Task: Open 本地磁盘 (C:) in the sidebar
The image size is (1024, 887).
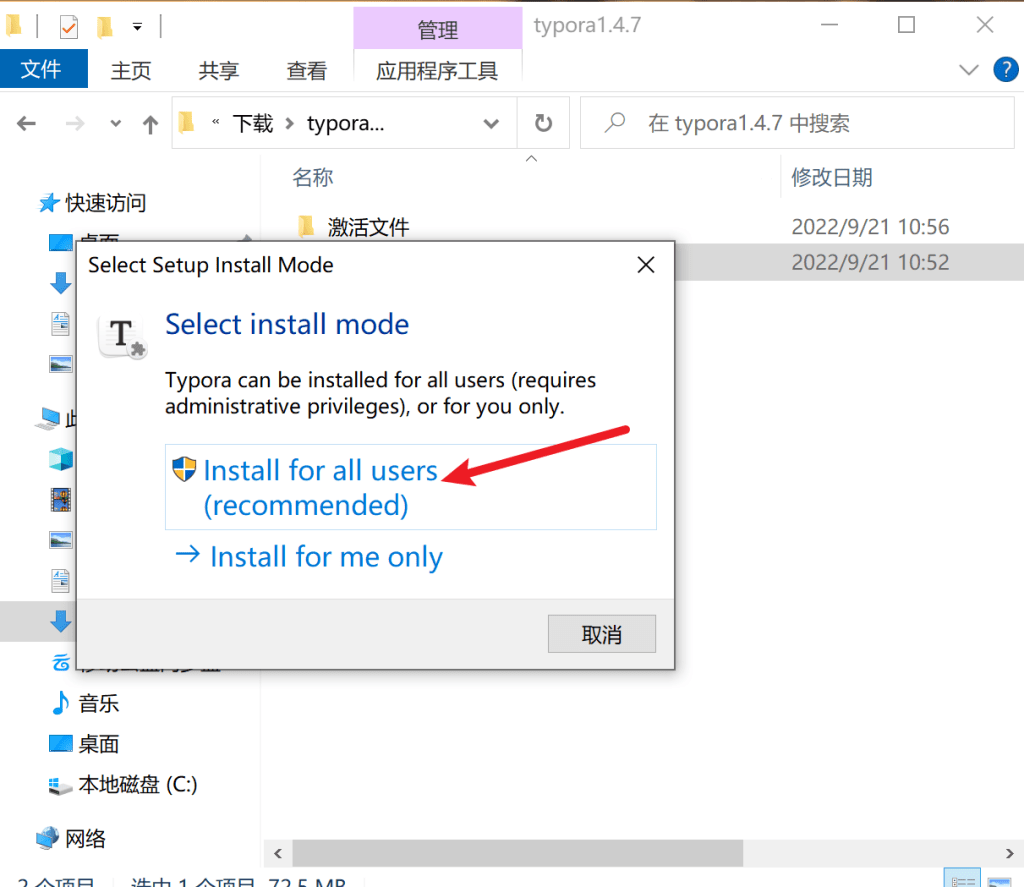Action: [137, 785]
